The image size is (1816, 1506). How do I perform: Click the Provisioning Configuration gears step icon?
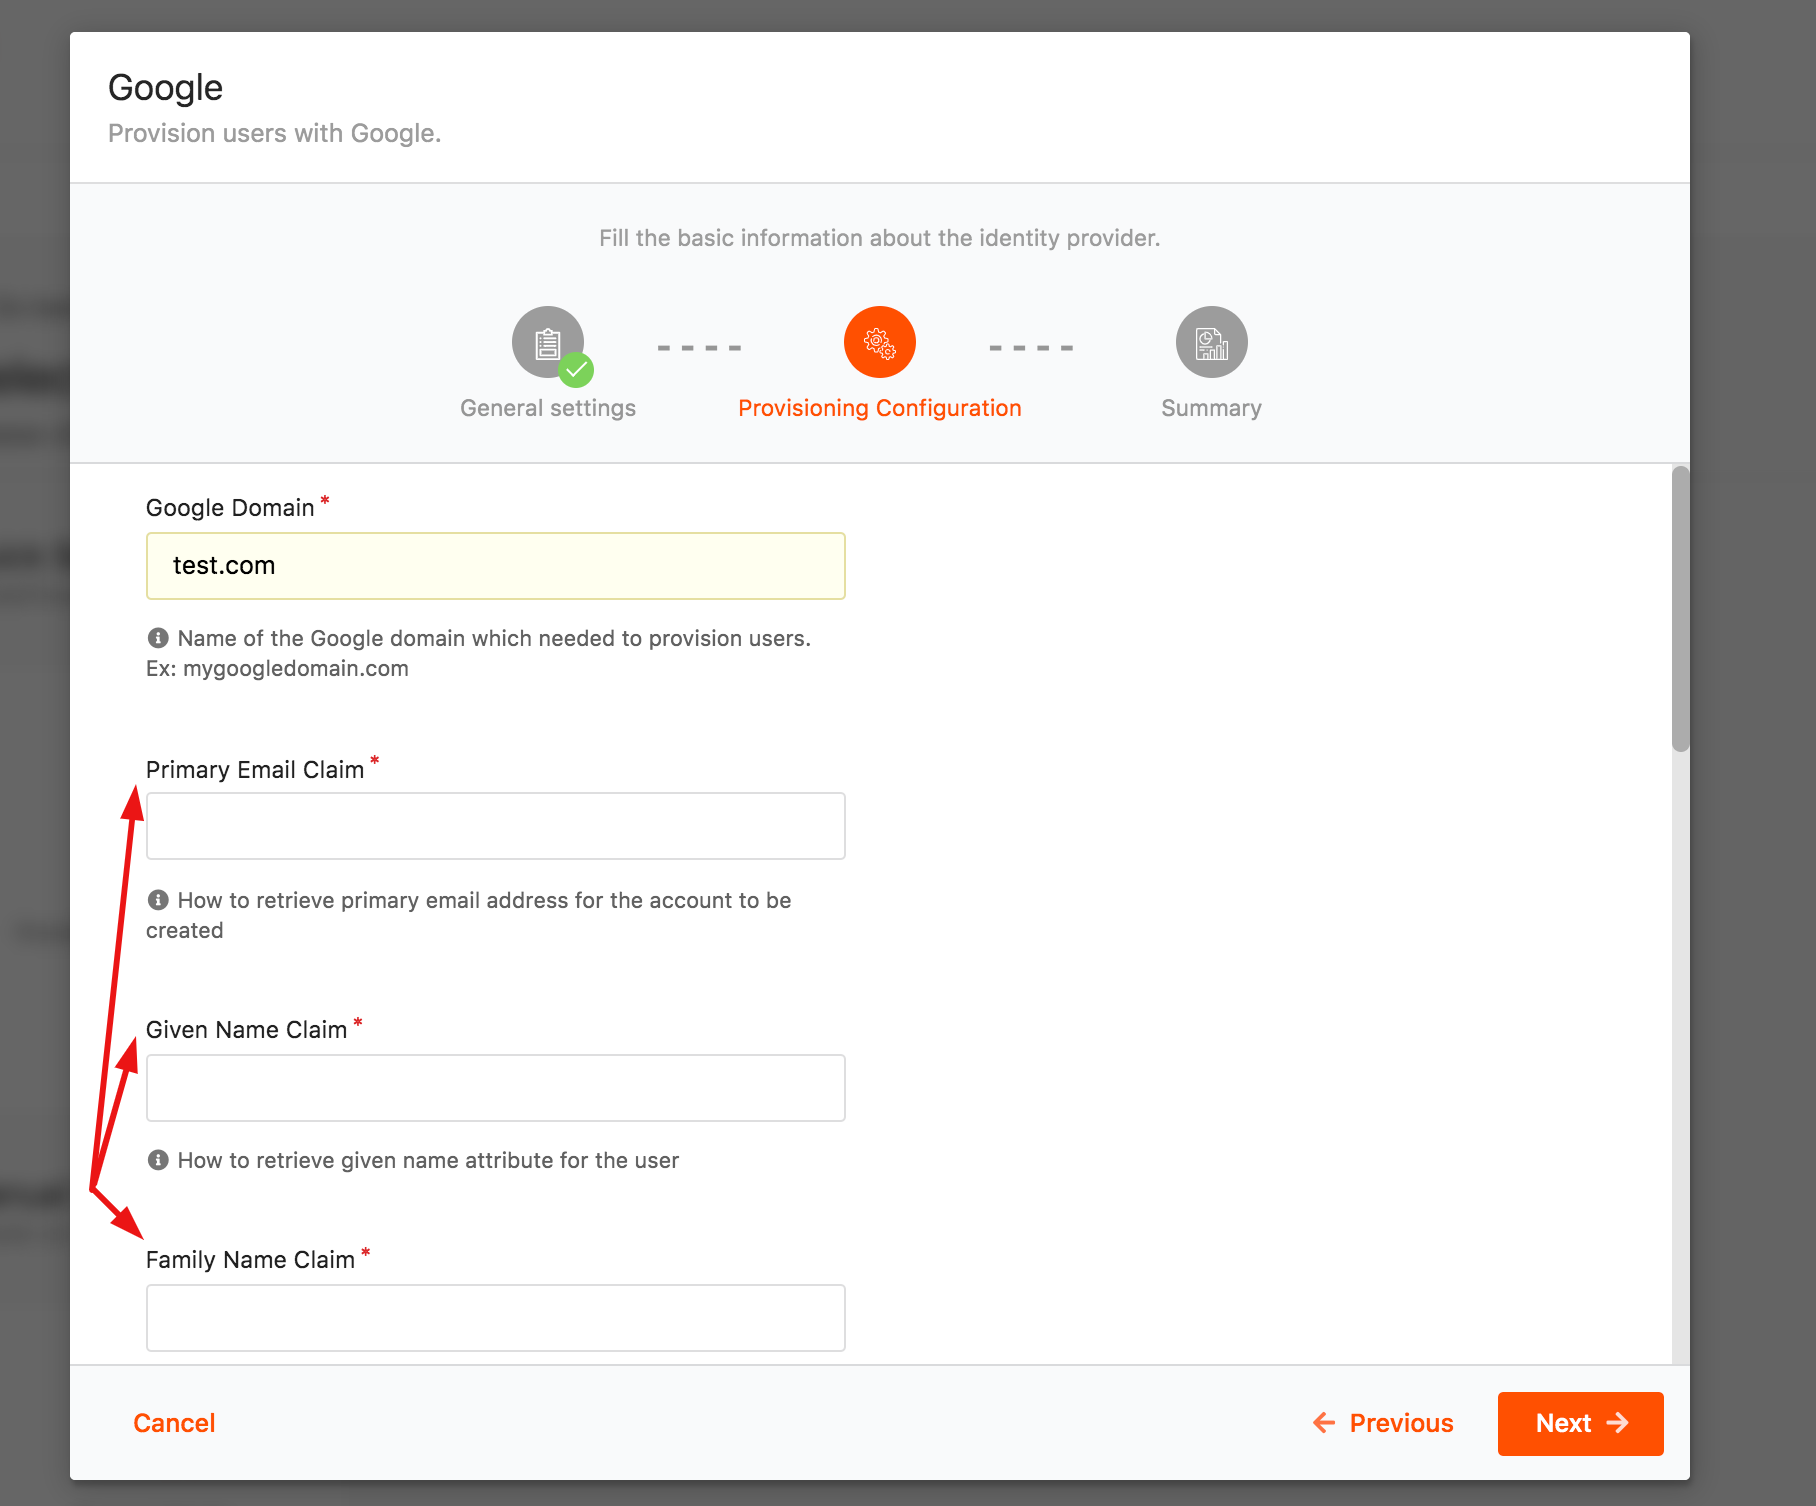(880, 342)
